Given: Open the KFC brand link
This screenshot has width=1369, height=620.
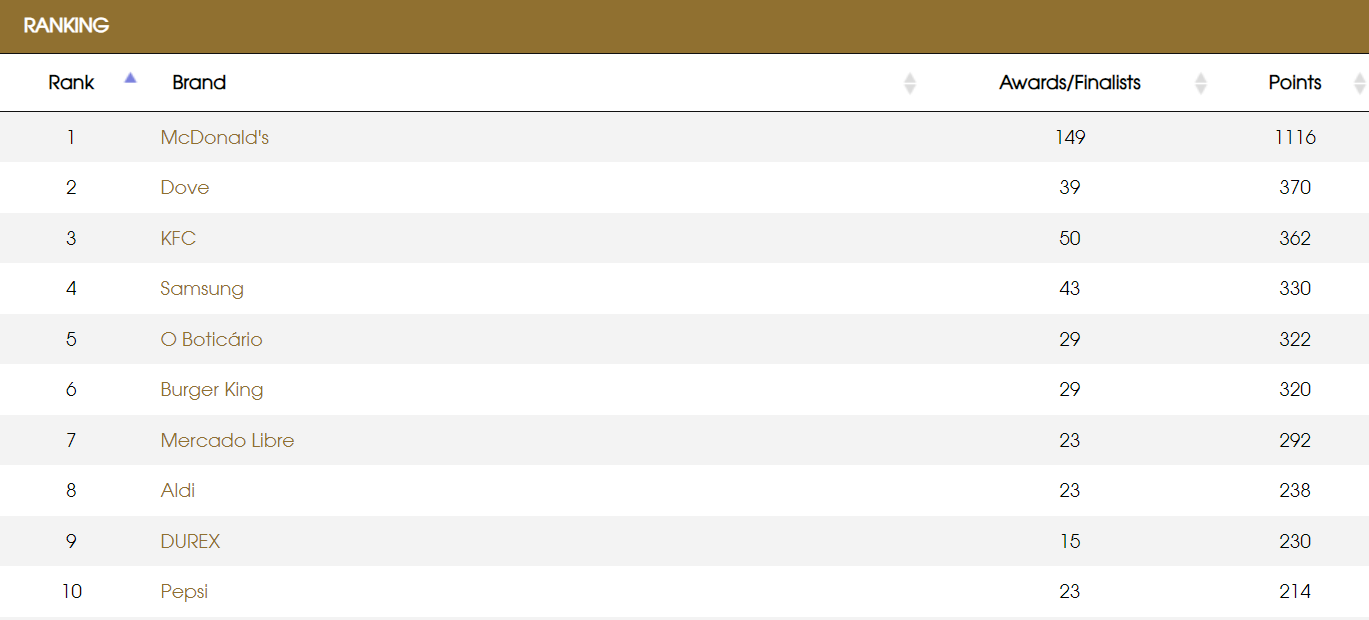Looking at the screenshot, I should coord(178,238).
